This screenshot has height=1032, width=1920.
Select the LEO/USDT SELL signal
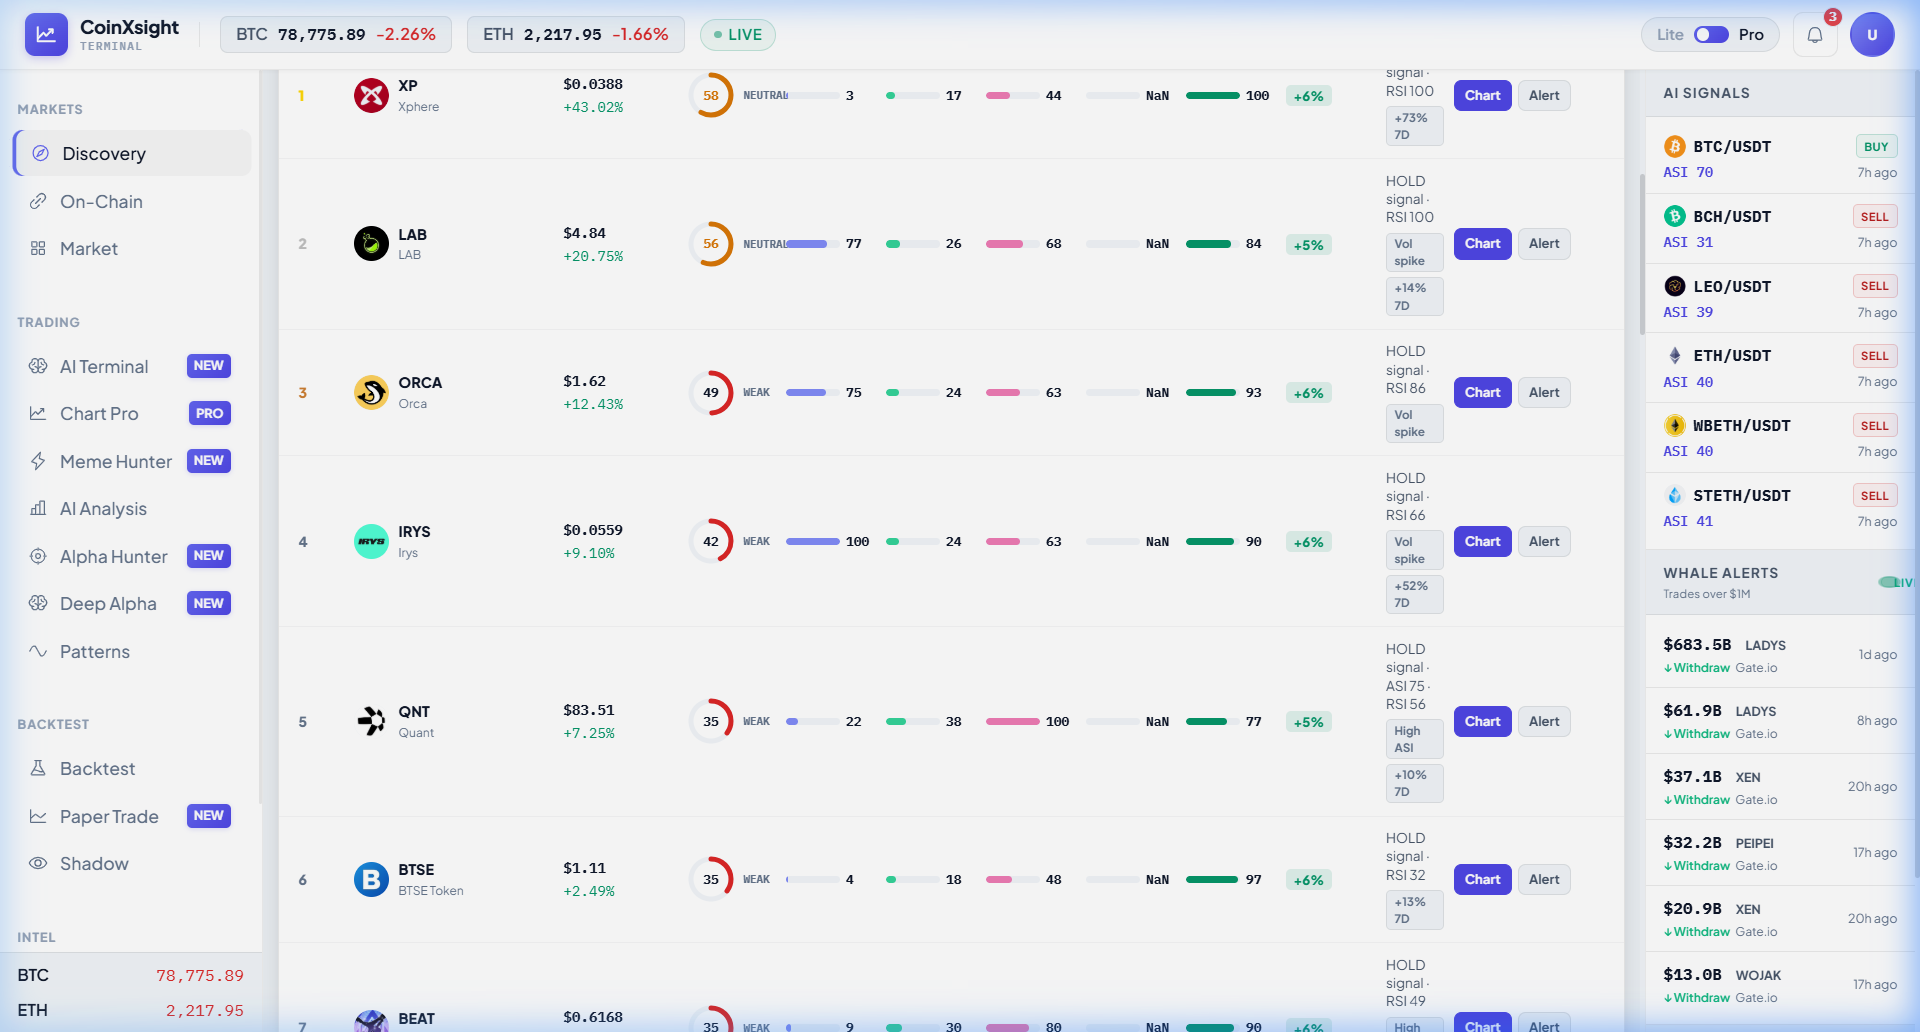coord(1780,299)
